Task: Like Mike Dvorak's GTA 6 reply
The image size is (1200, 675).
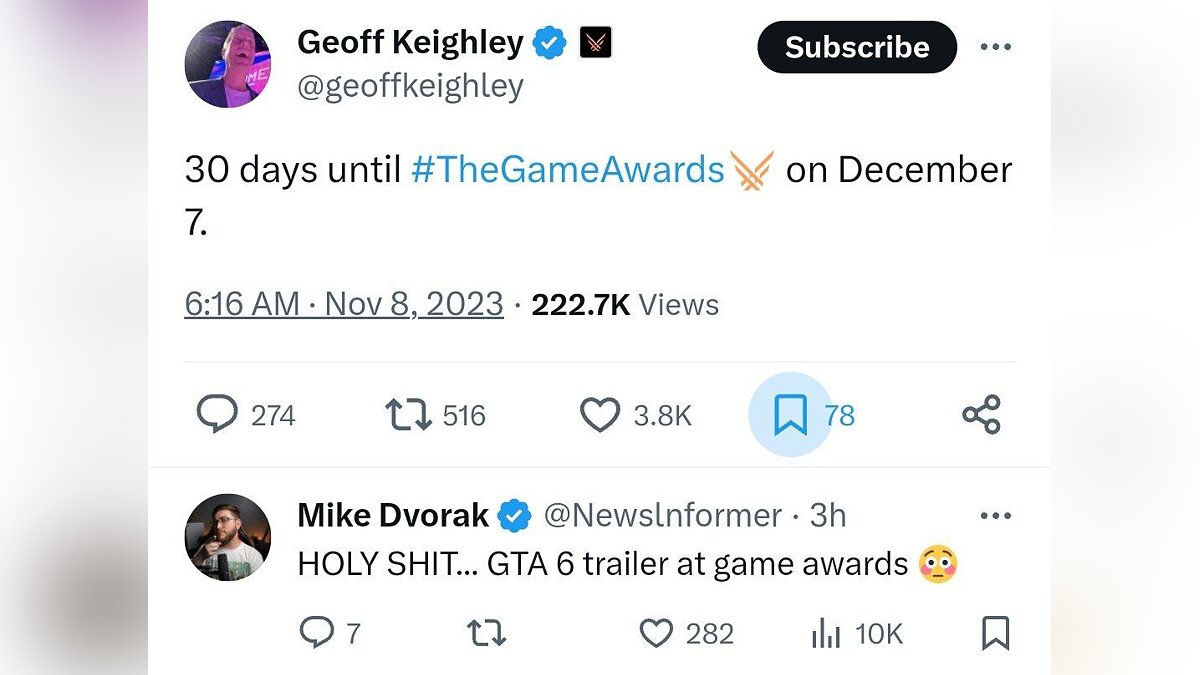Action: [656, 633]
